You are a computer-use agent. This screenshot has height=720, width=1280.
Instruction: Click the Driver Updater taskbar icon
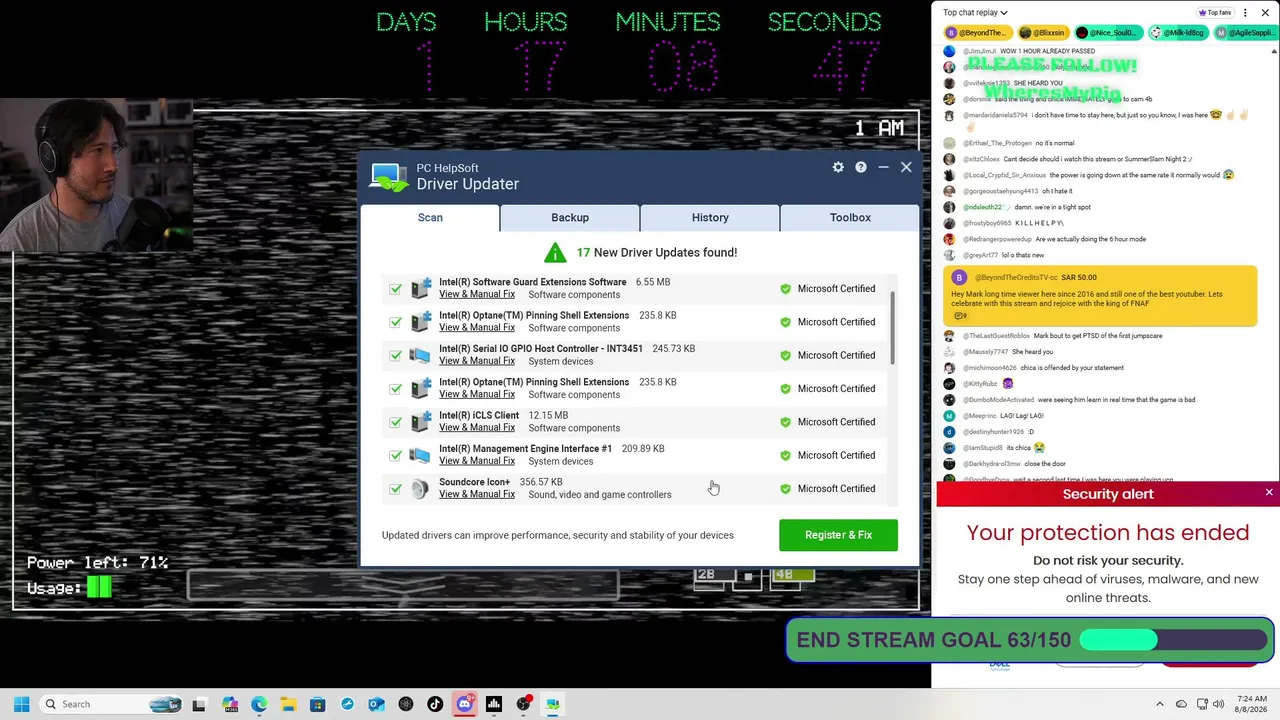pos(552,704)
